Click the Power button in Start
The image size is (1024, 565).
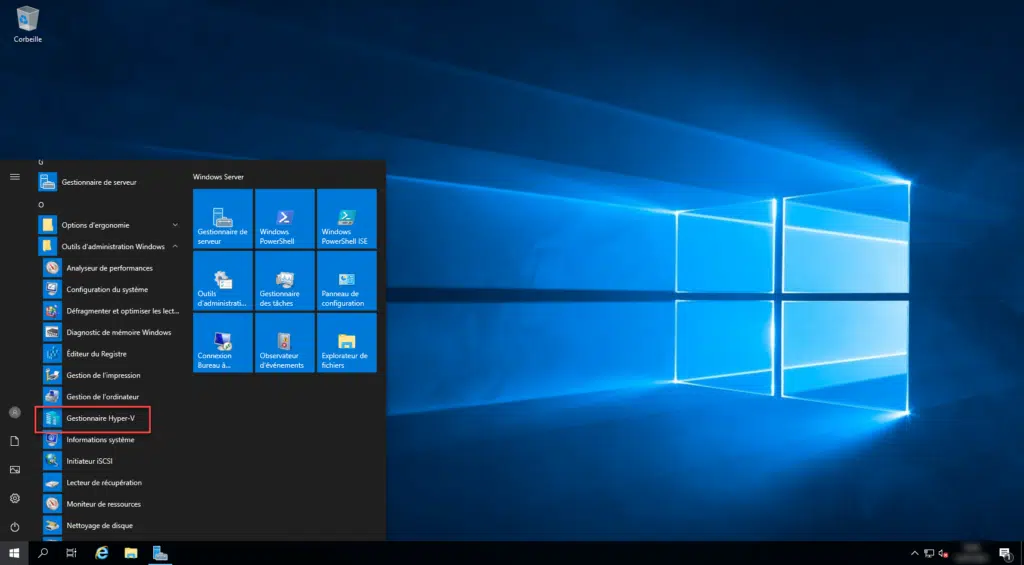14,527
